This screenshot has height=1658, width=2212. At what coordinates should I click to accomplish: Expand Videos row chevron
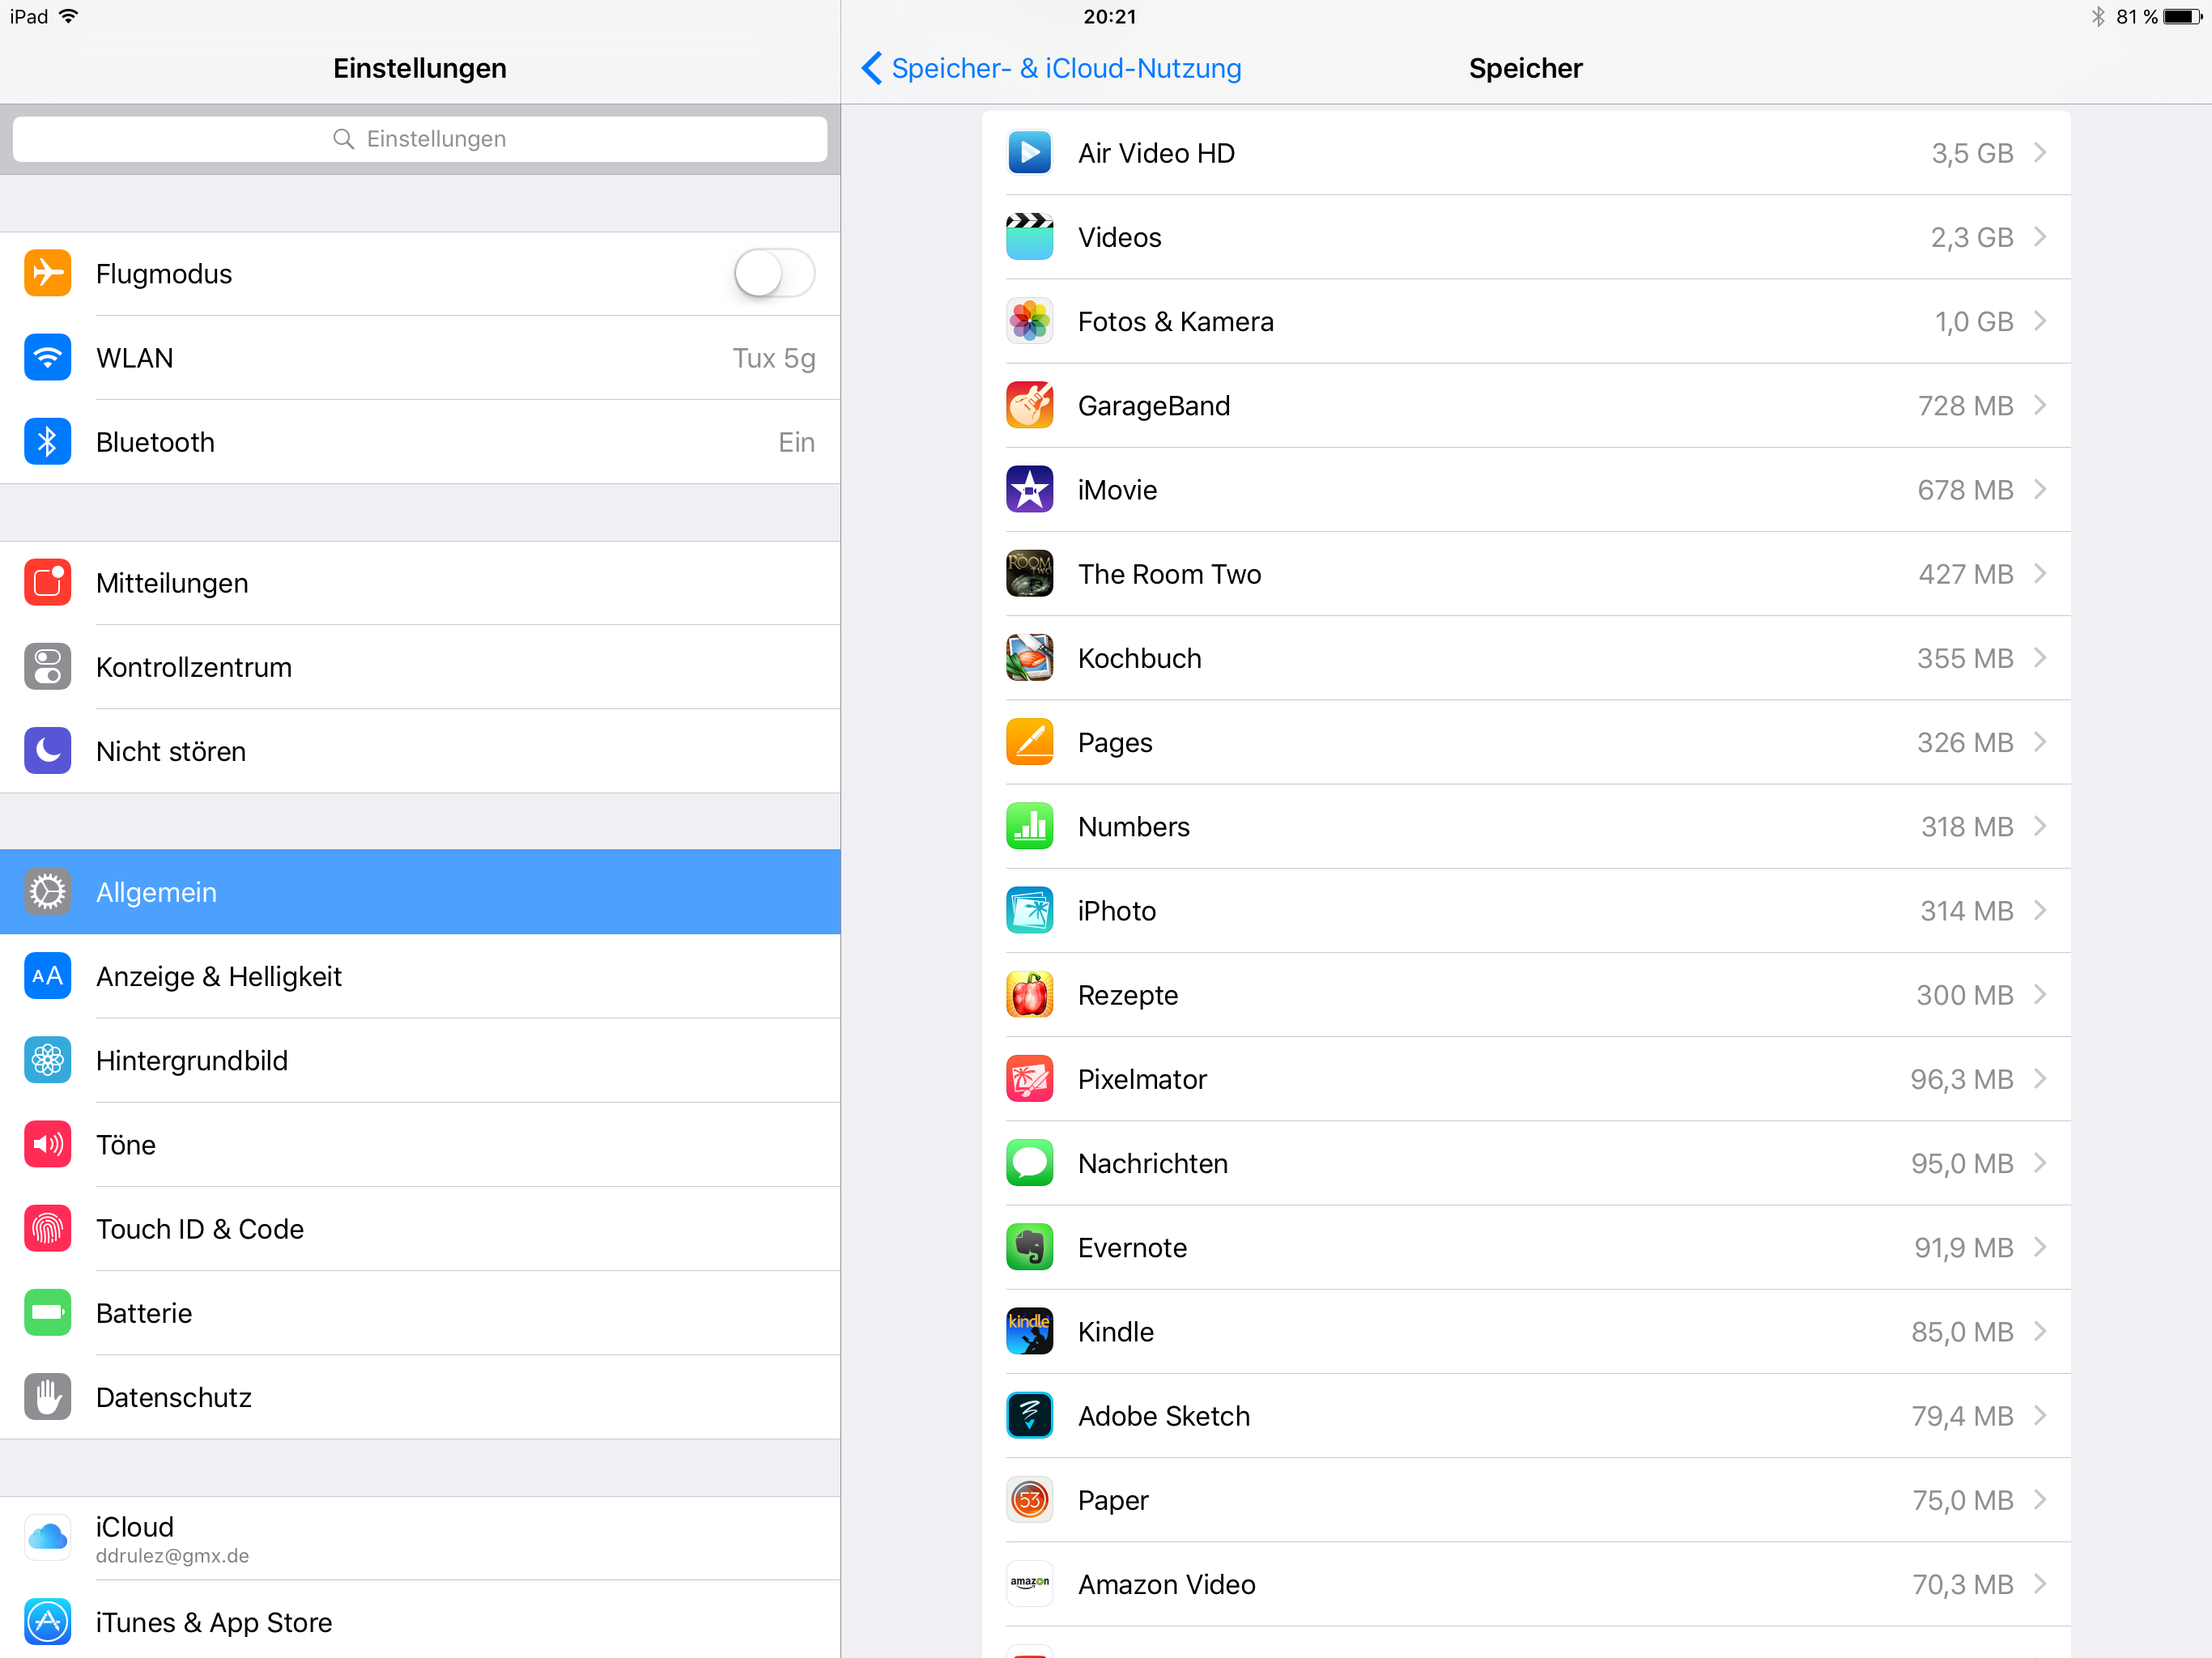[x=2040, y=237]
